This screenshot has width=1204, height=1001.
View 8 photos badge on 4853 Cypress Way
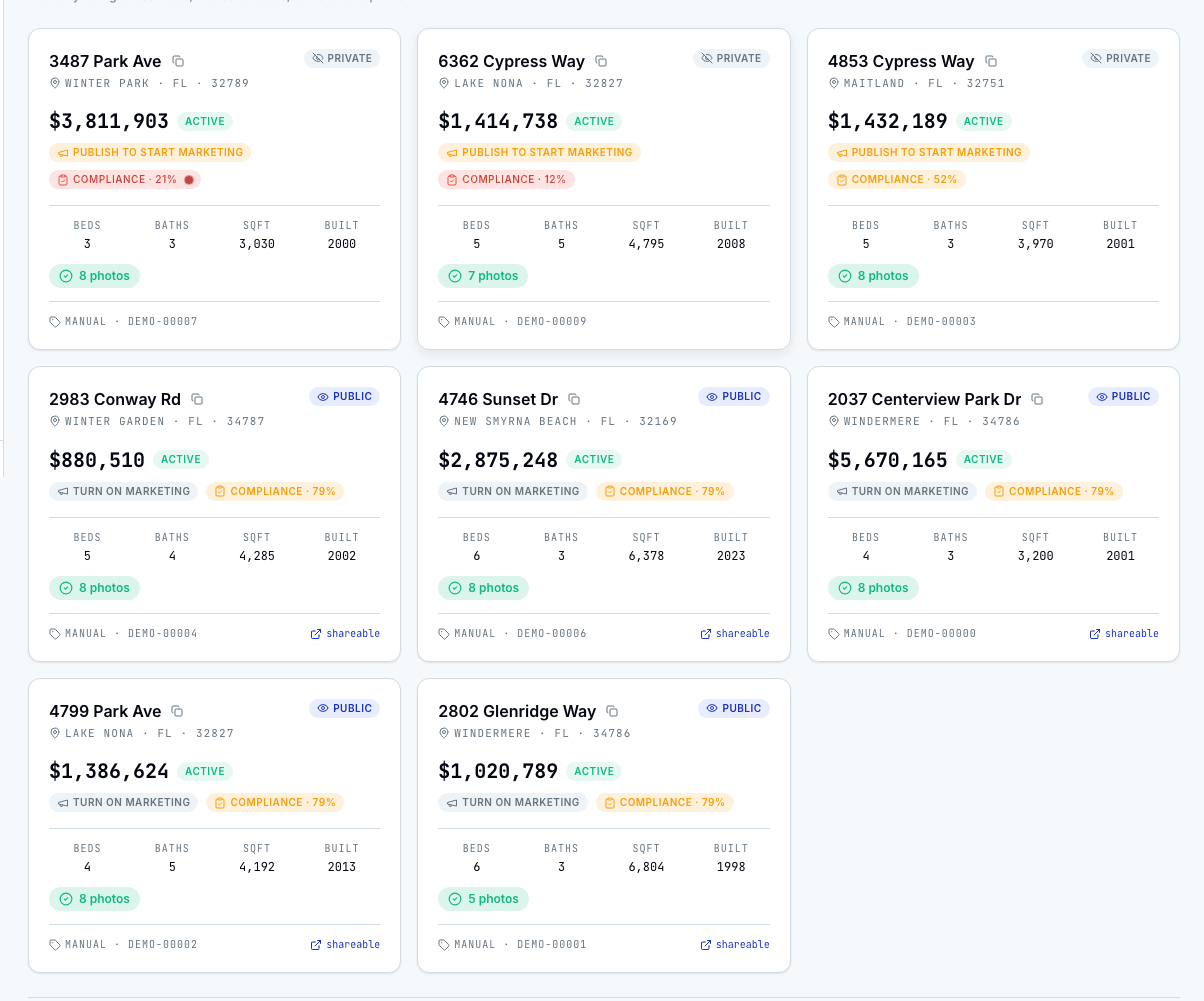point(873,276)
